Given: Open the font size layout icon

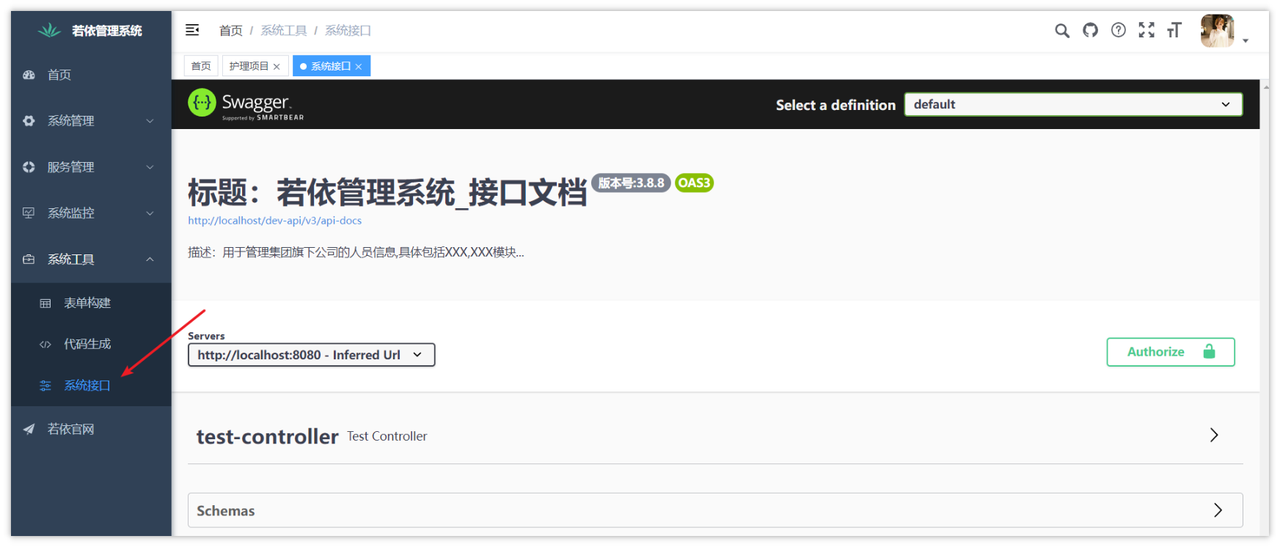Looking at the screenshot, I should point(1174,31).
